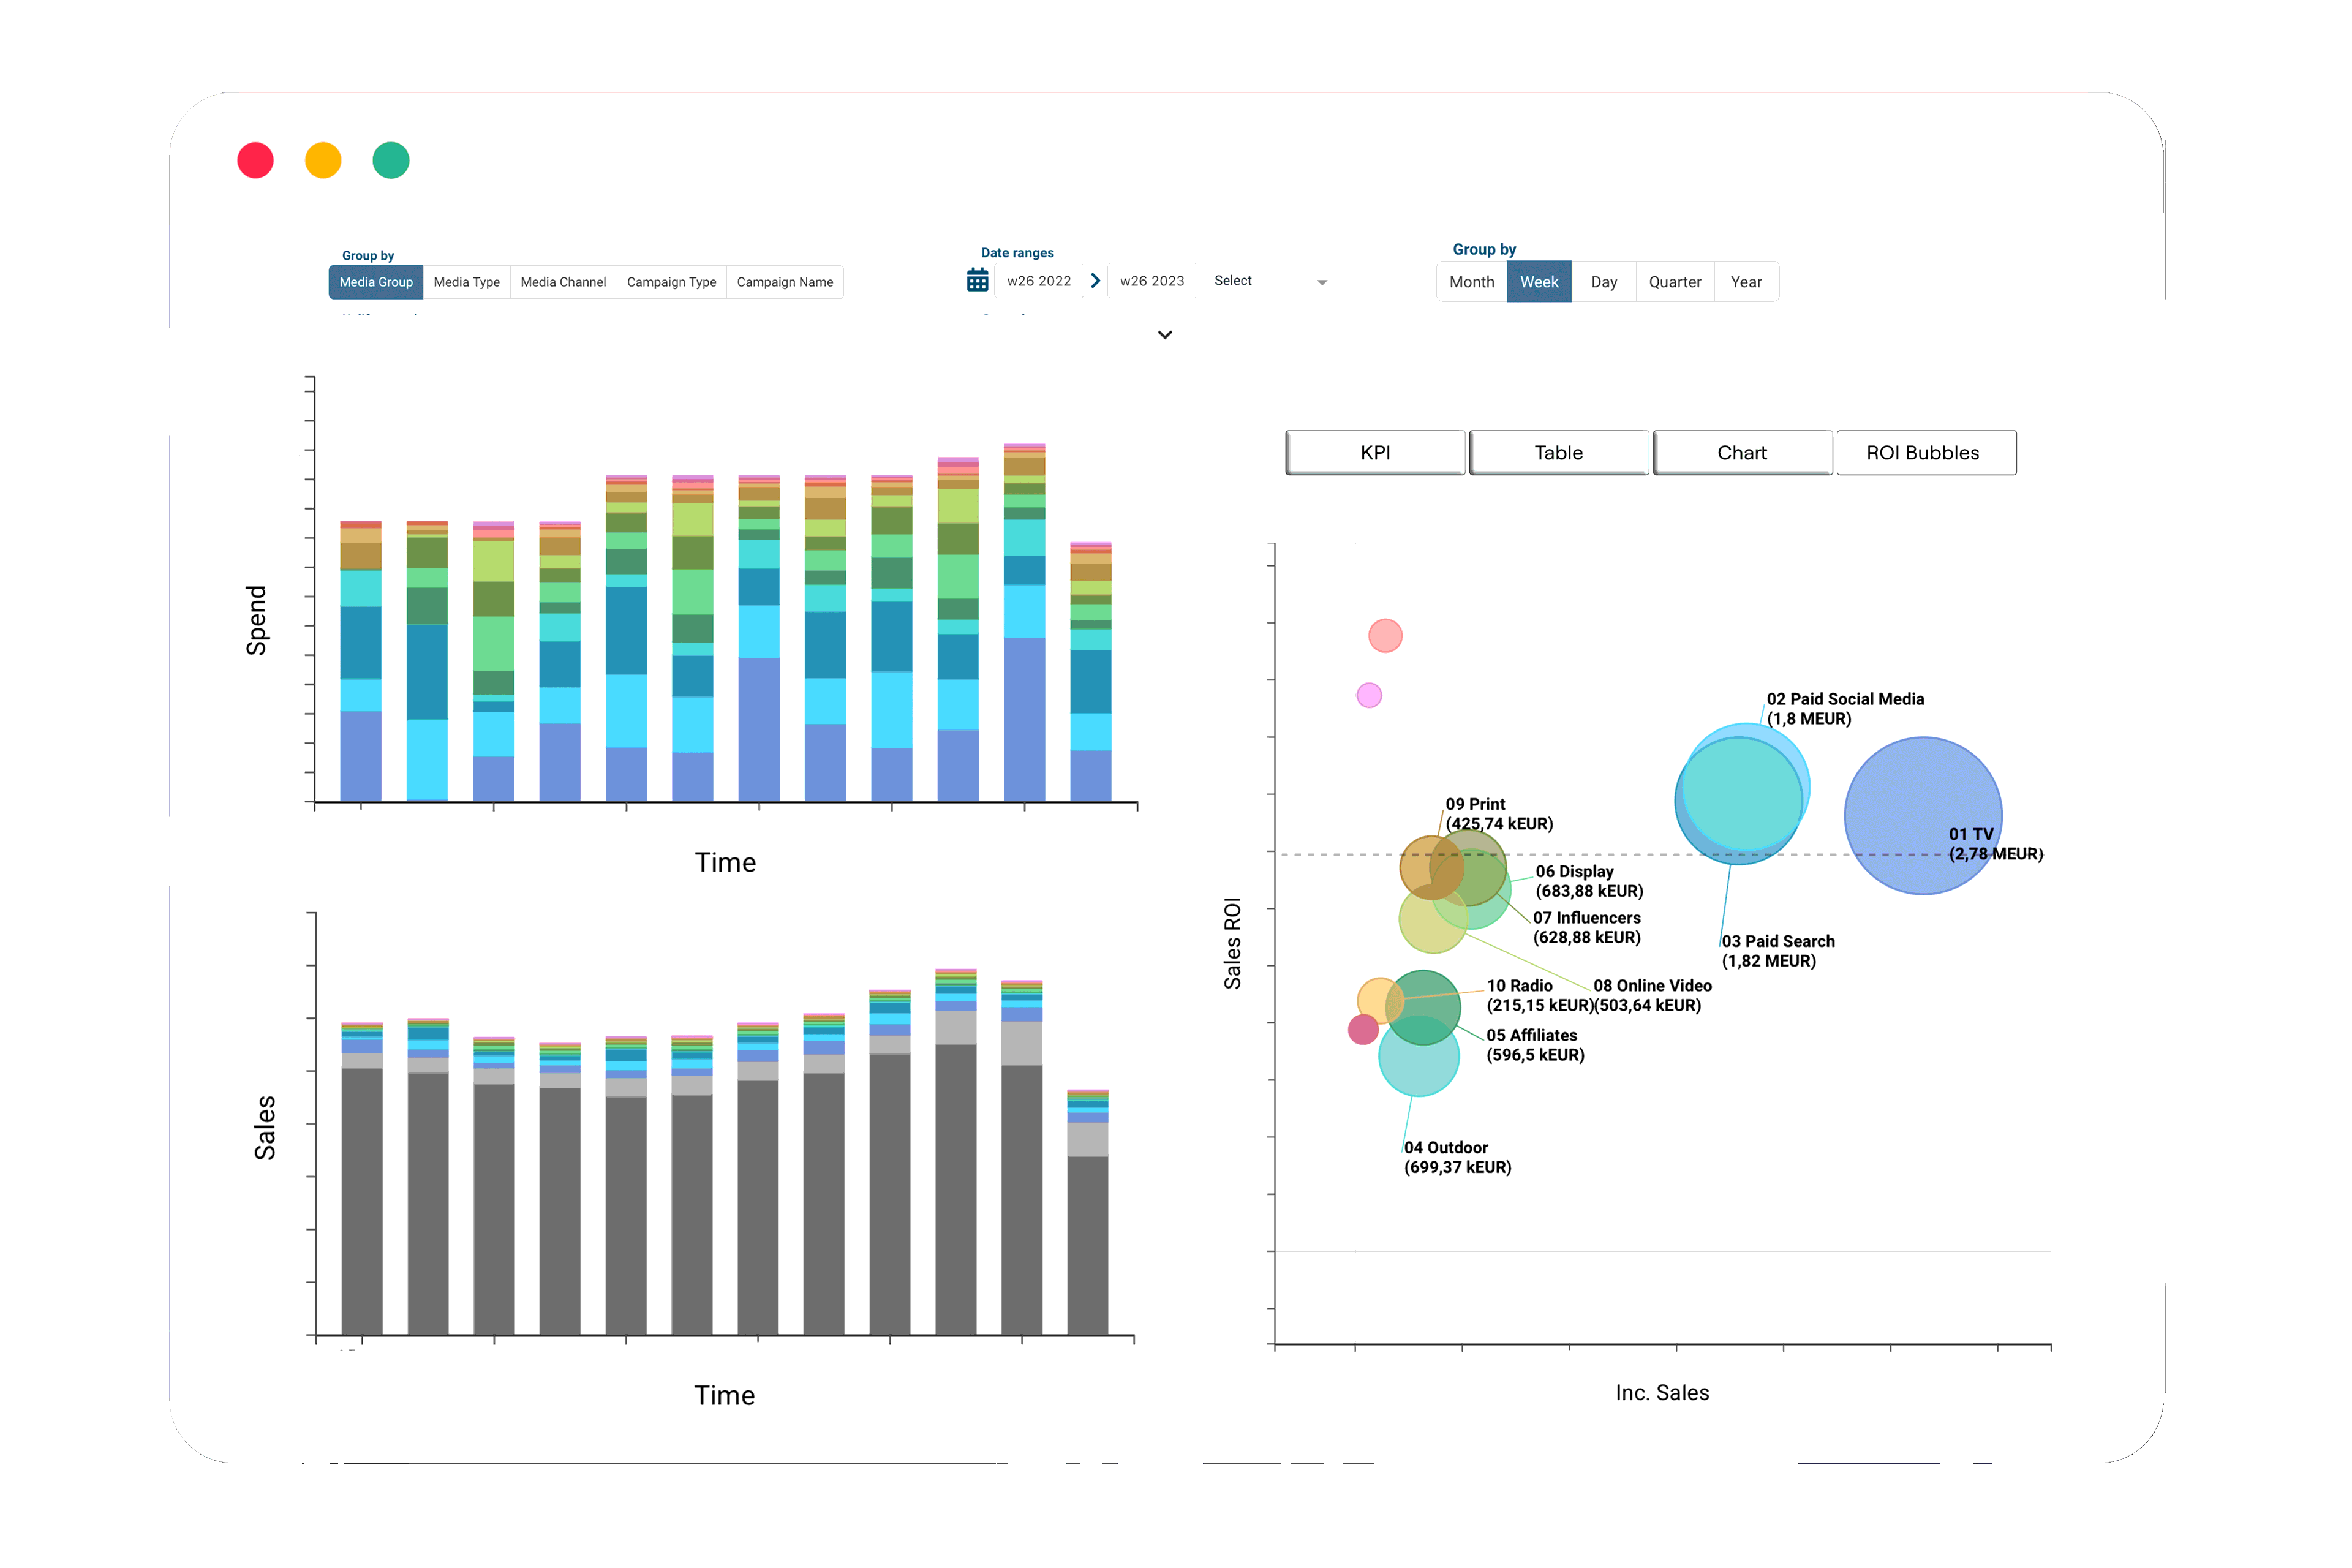The width and height of the screenshot is (2352, 1568).
Task: Click the arrow between date ranges
Action: click(x=1095, y=281)
